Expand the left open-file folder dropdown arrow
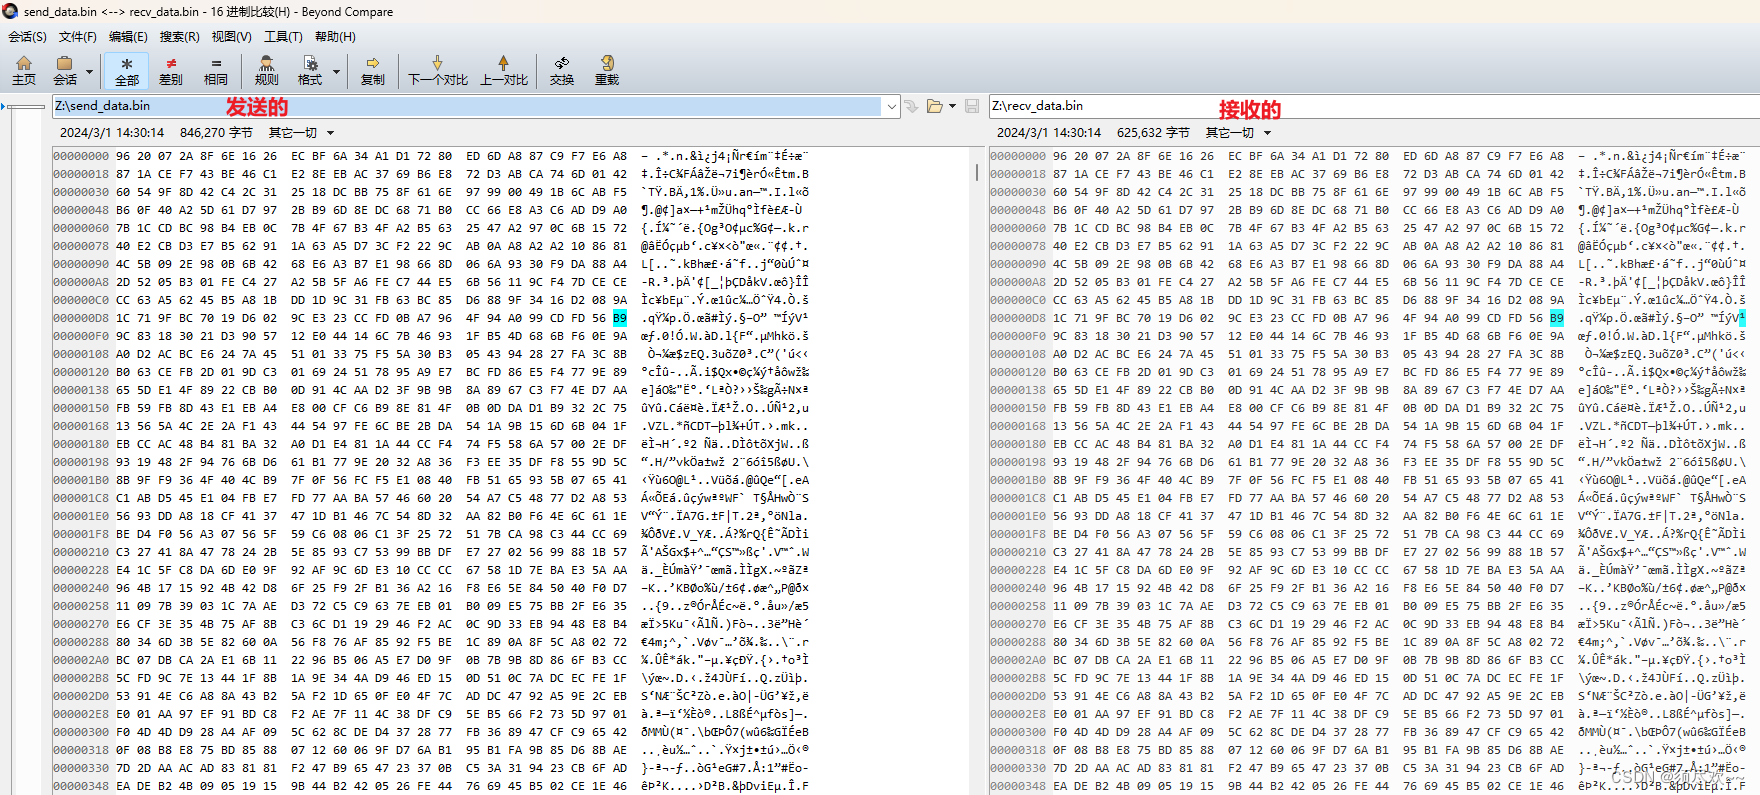Screen dimensions: 1760x795 952,106
